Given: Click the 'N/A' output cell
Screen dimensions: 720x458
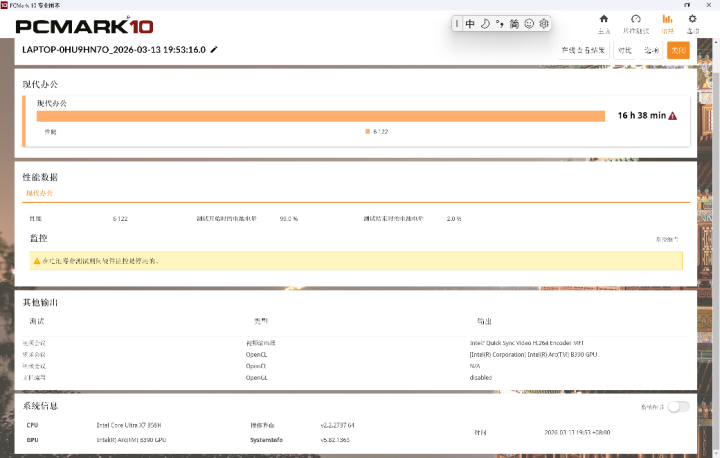Looking at the screenshot, I should [x=475, y=366].
